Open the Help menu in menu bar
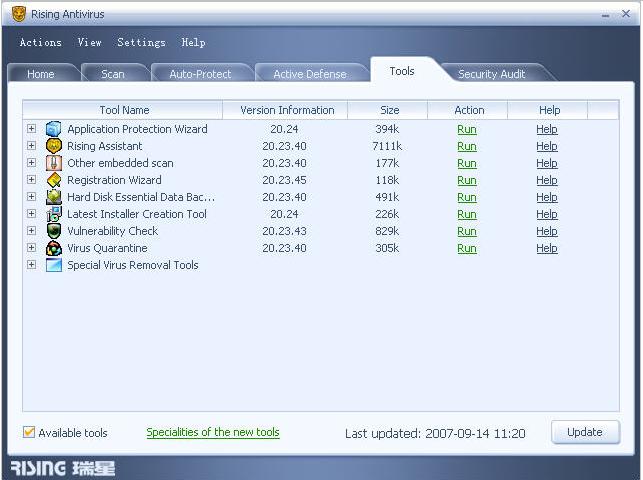643x480 pixels. 194,42
